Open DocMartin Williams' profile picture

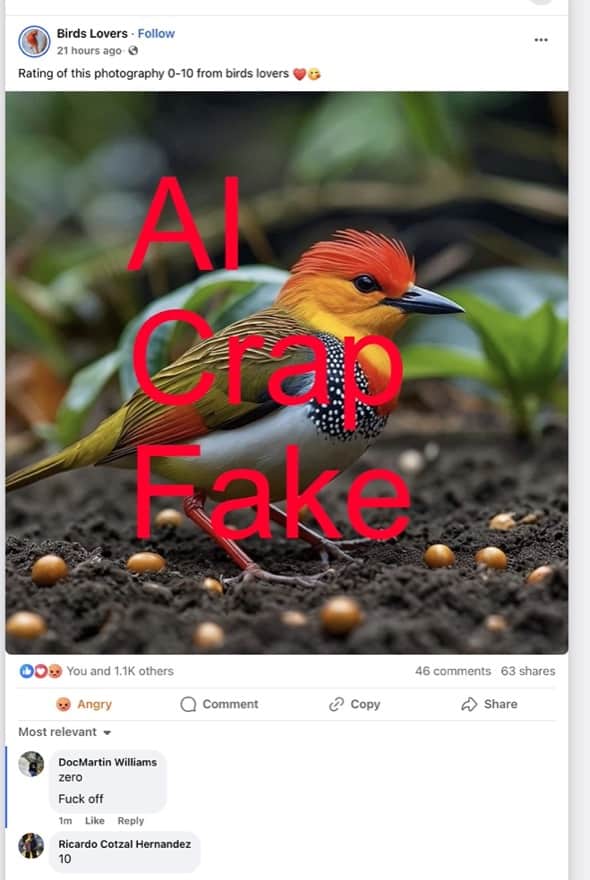(x=31, y=764)
